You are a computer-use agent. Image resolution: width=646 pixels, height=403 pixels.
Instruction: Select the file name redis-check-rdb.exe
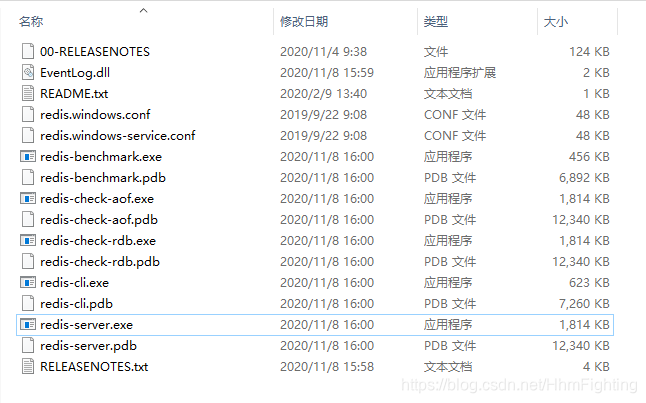[x=98, y=241]
